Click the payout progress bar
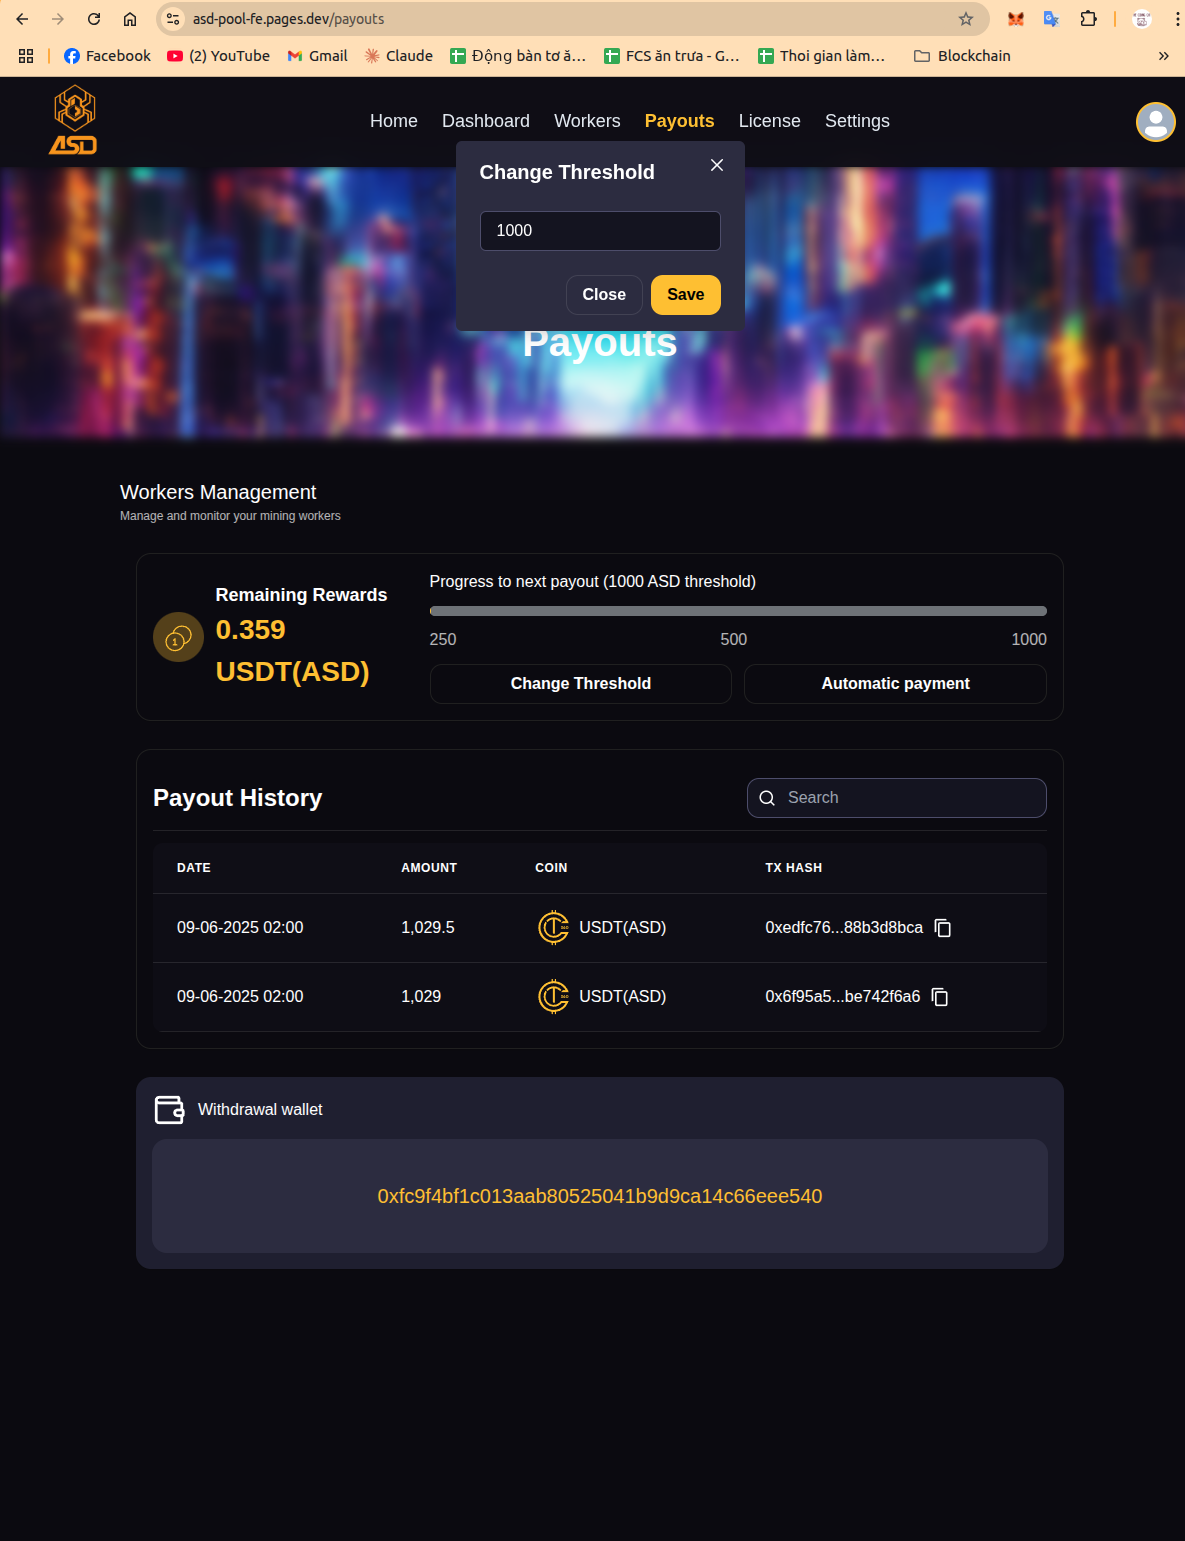Image resolution: width=1185 pixels, height=1541 pixels. 738,610
